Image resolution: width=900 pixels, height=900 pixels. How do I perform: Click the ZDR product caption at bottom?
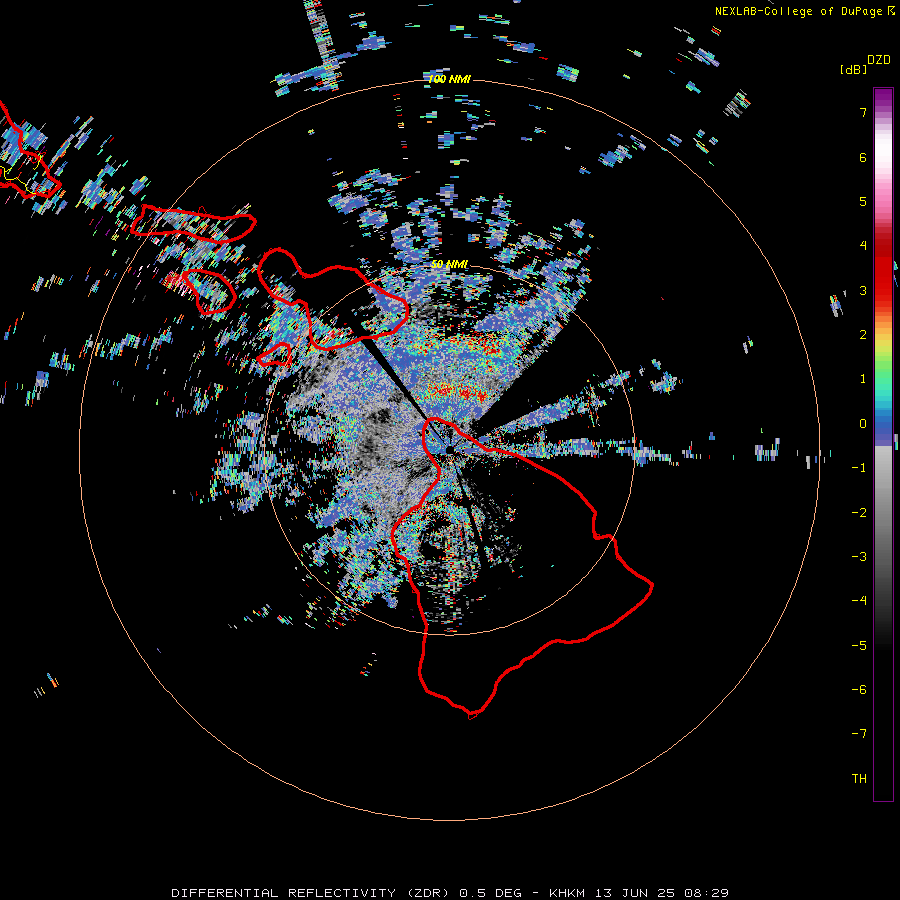pyautogui.click(x=450, y=893)
